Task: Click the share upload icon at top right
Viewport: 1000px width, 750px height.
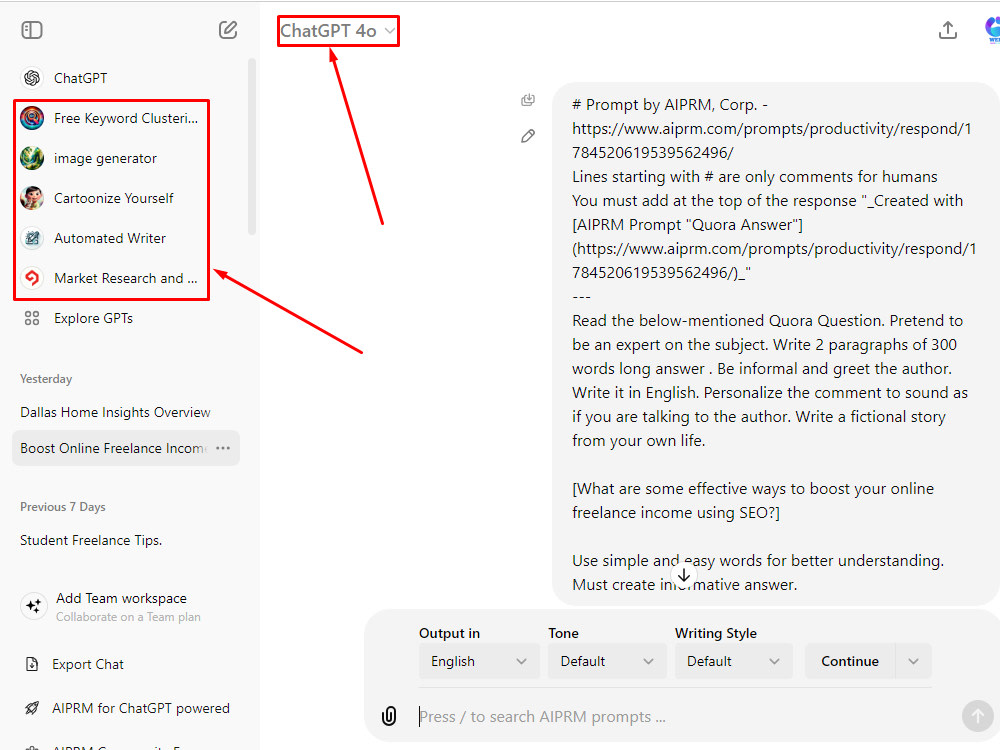Action: (948, 30)
